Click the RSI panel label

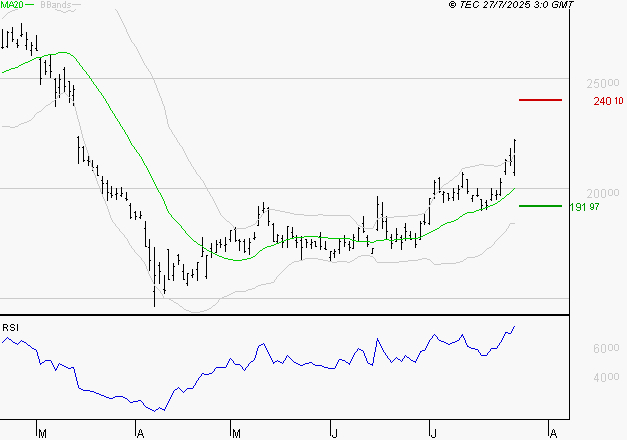point(10,328)
